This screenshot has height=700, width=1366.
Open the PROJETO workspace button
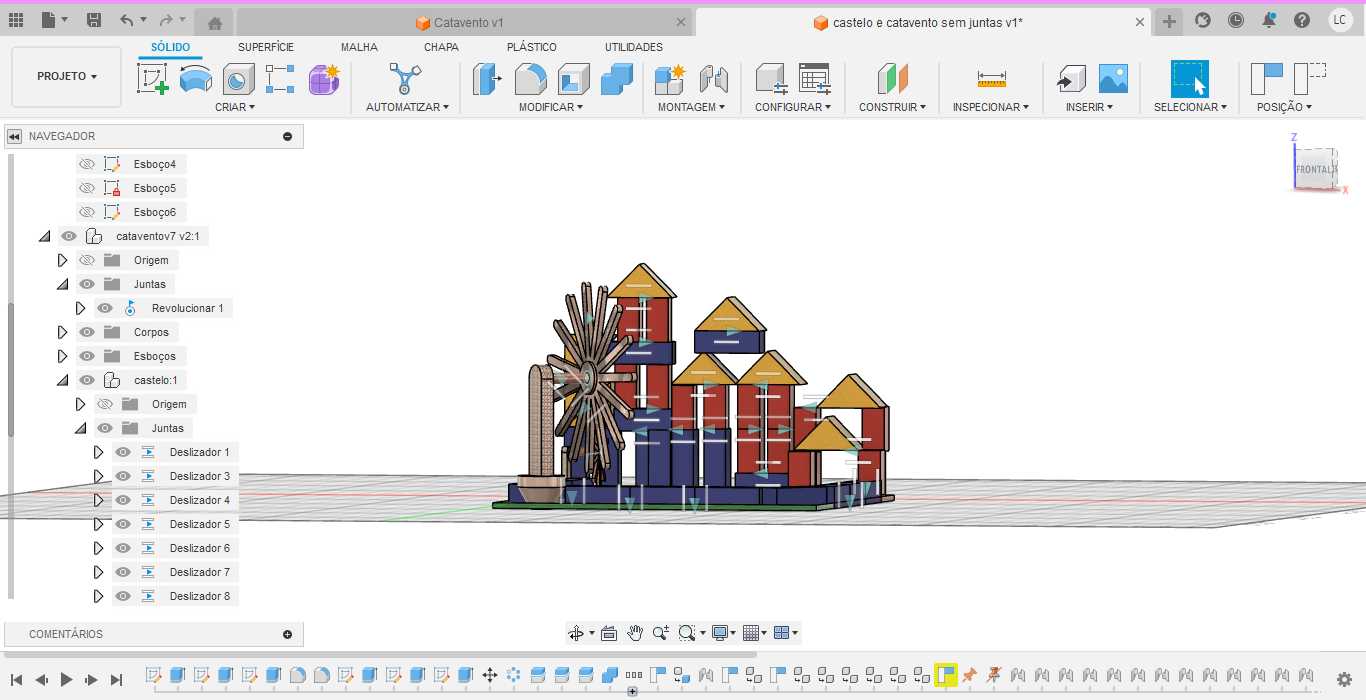(67, 76)
